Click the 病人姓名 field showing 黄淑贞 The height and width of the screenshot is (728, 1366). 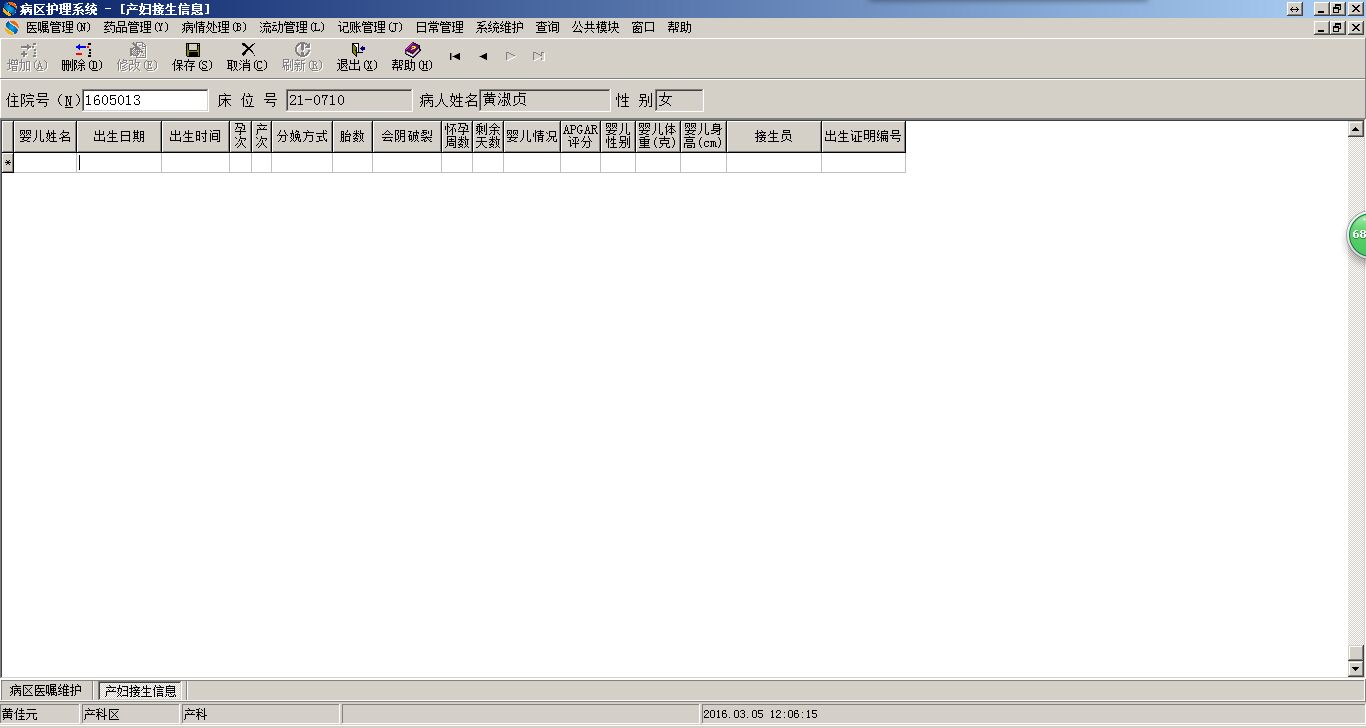click(545, 100)
